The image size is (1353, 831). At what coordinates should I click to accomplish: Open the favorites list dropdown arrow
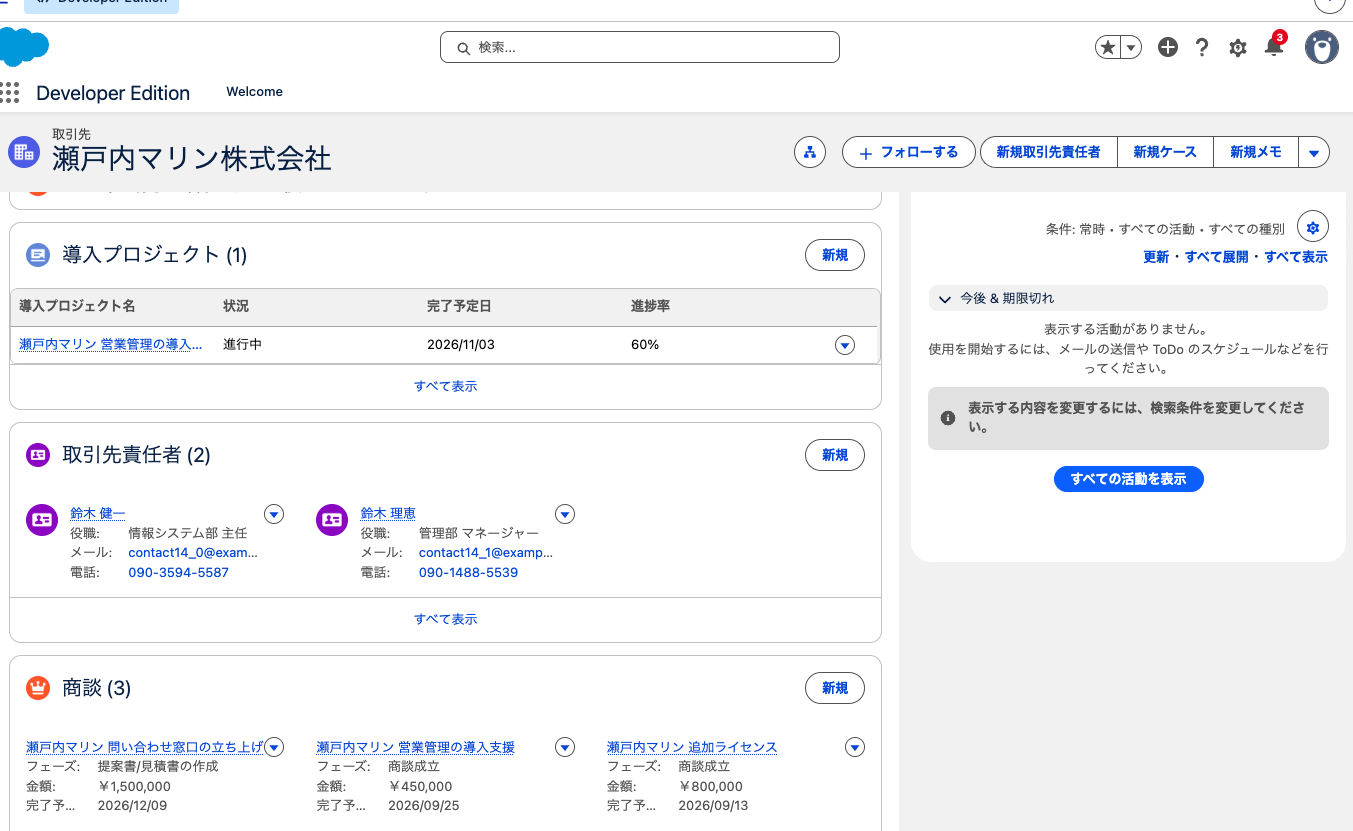(1131, 47)
